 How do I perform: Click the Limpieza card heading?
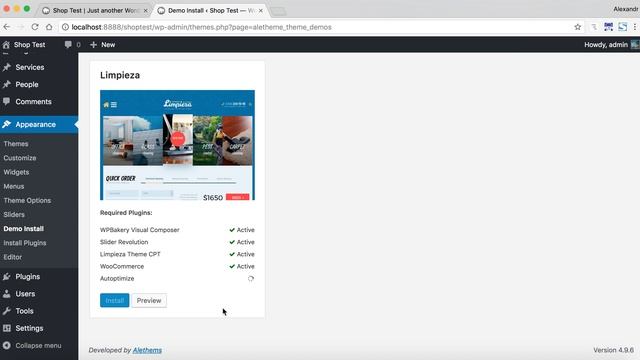[x=120, y=75]
